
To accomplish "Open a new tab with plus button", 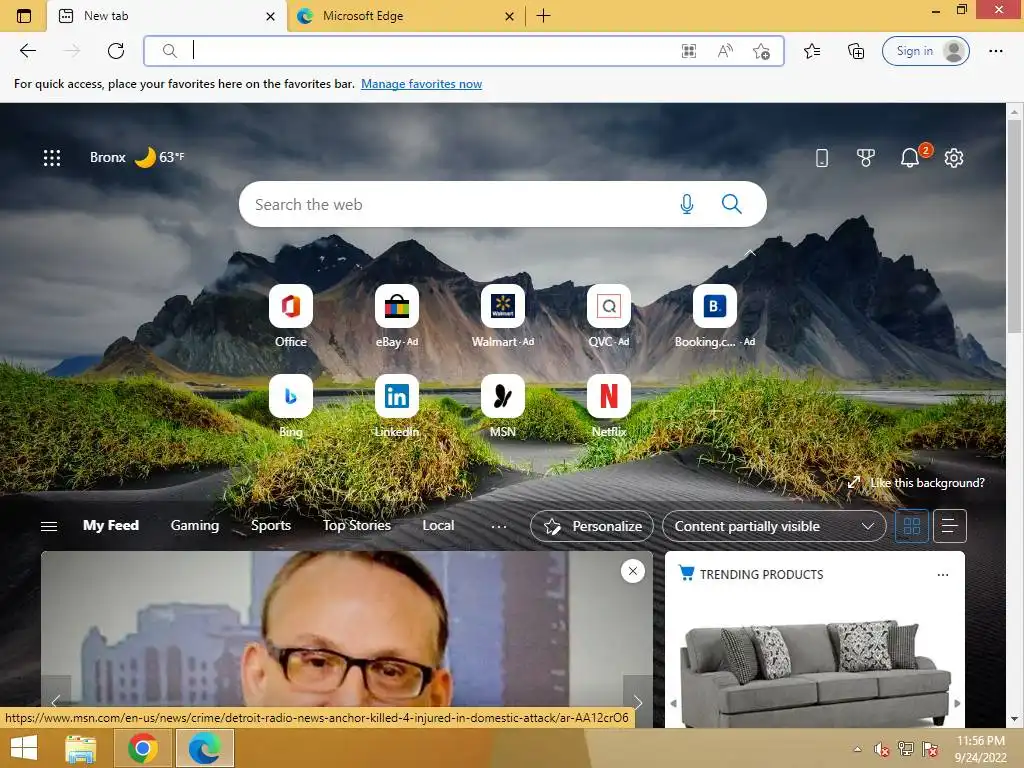I will pyautogui.click(x=543, y=16).
